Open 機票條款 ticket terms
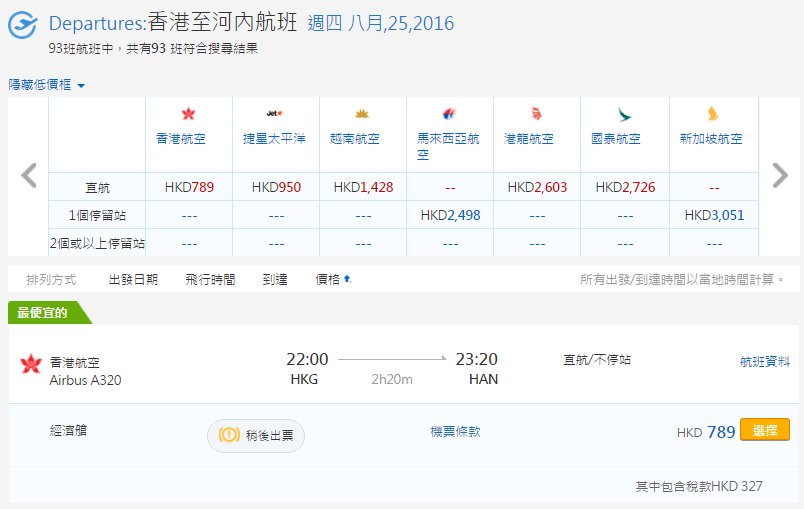Viewport: 804px width, 509px height. tap(455, 432)
